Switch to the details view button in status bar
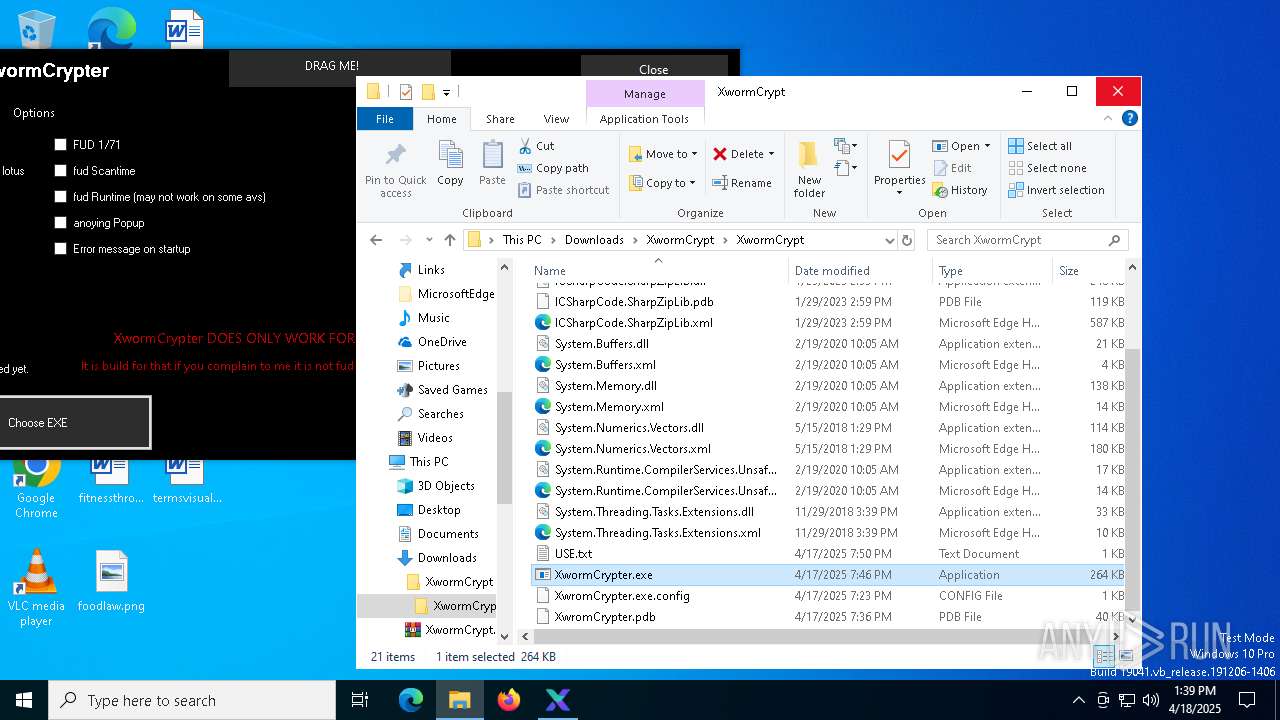The image size is (1280, 720). pos(1104,657)
